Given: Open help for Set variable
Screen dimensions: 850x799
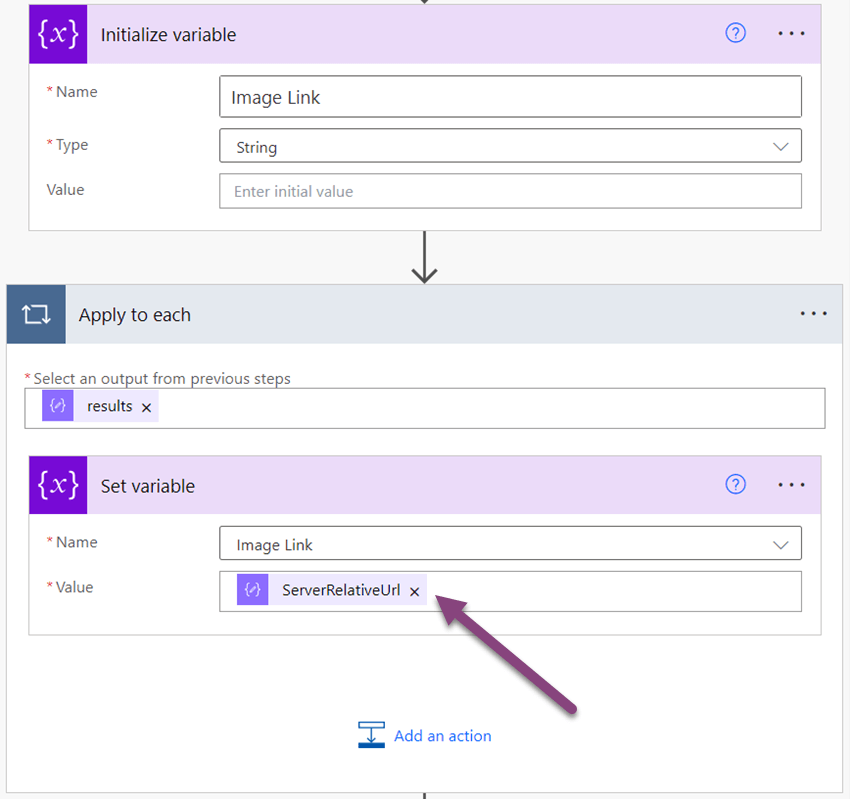Looking at the screenshot, I should click(735, 484).
